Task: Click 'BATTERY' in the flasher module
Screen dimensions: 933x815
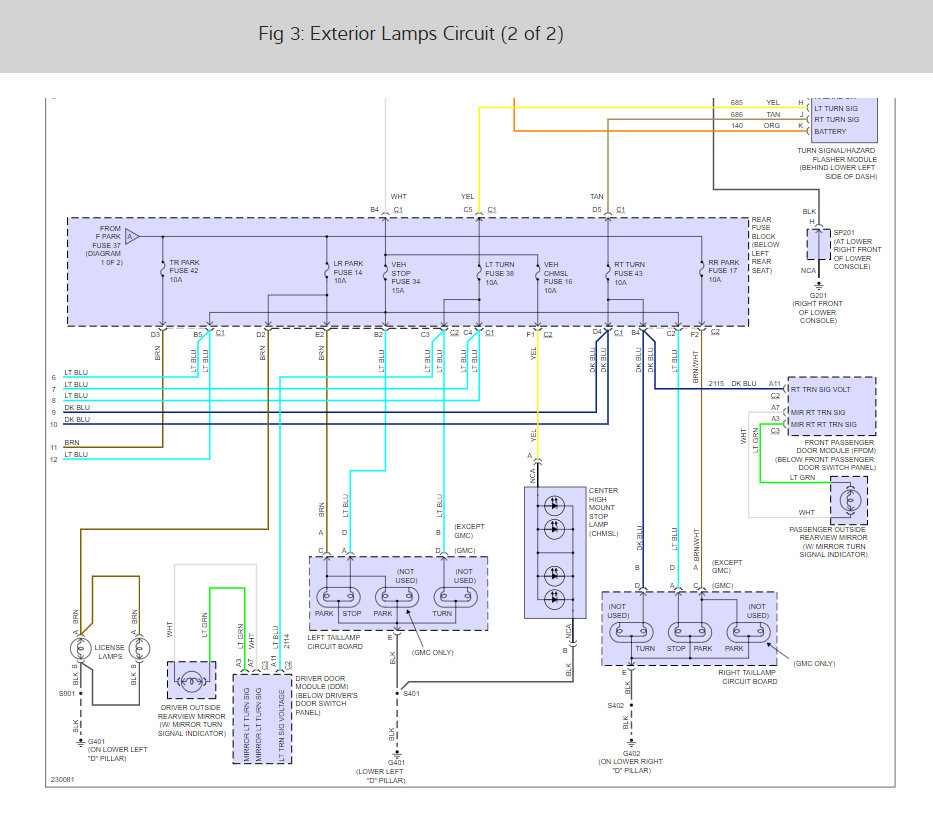Action: tap(830, 131)
